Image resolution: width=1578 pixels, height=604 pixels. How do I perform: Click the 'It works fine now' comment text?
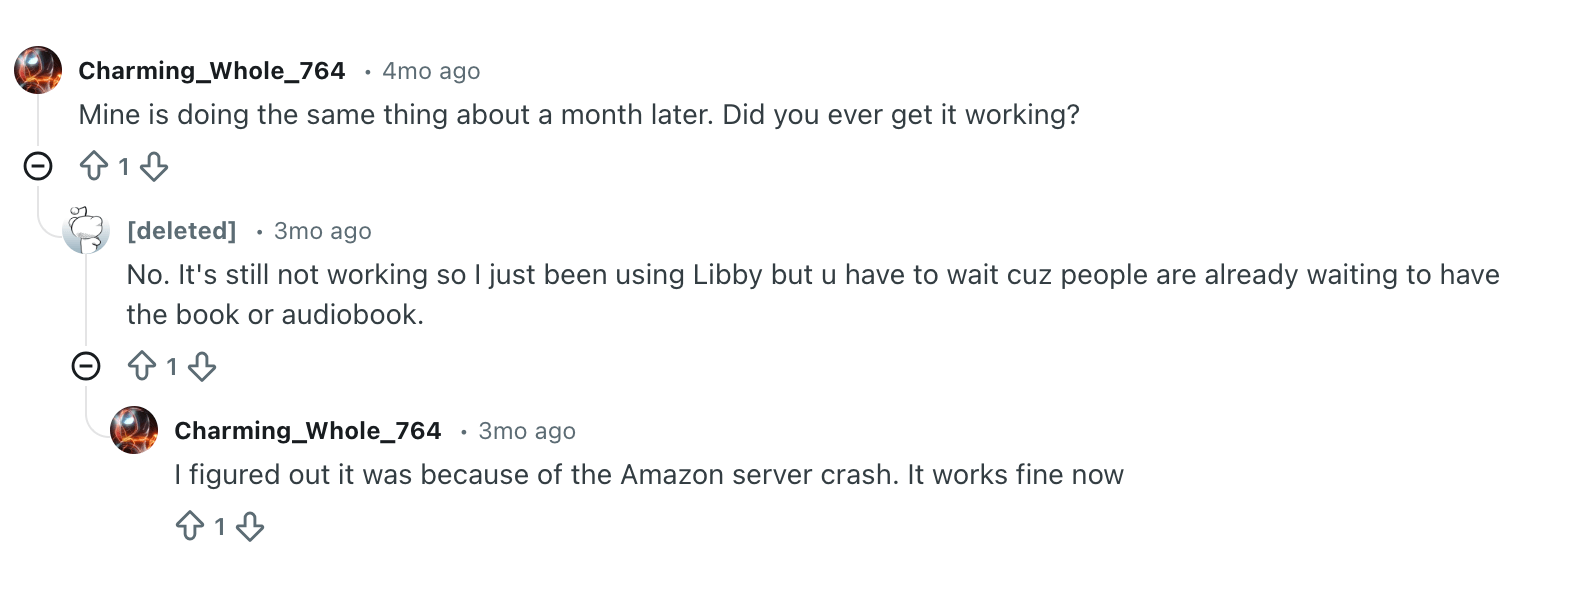1015,475
